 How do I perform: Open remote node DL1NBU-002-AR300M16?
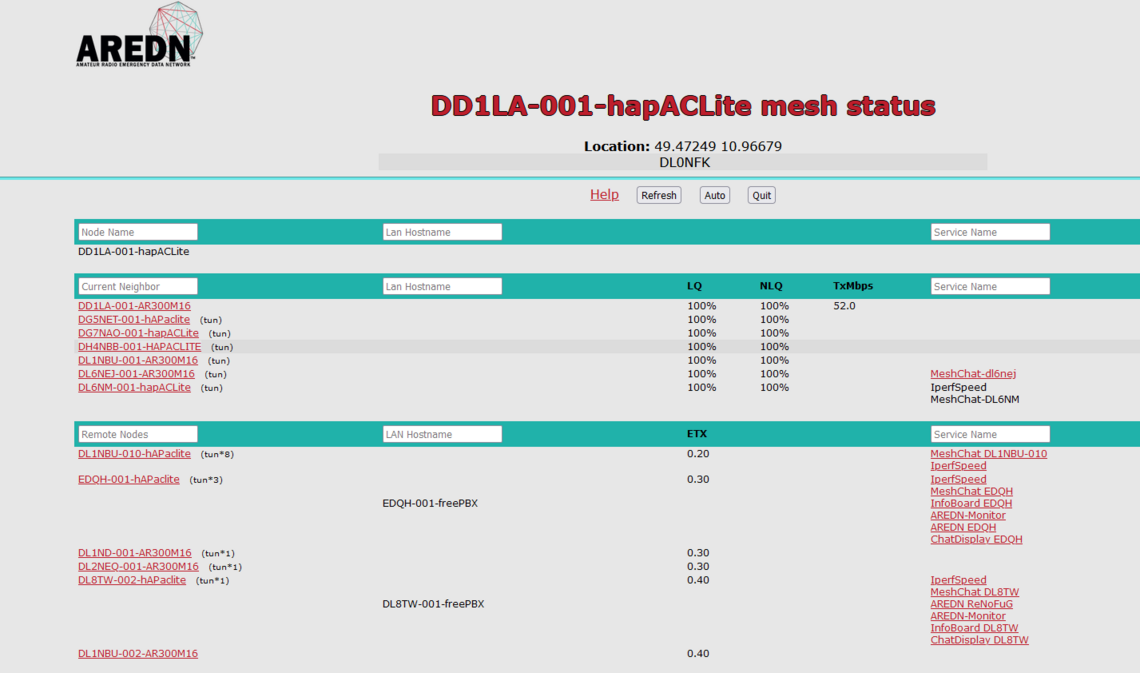point(138,654)
